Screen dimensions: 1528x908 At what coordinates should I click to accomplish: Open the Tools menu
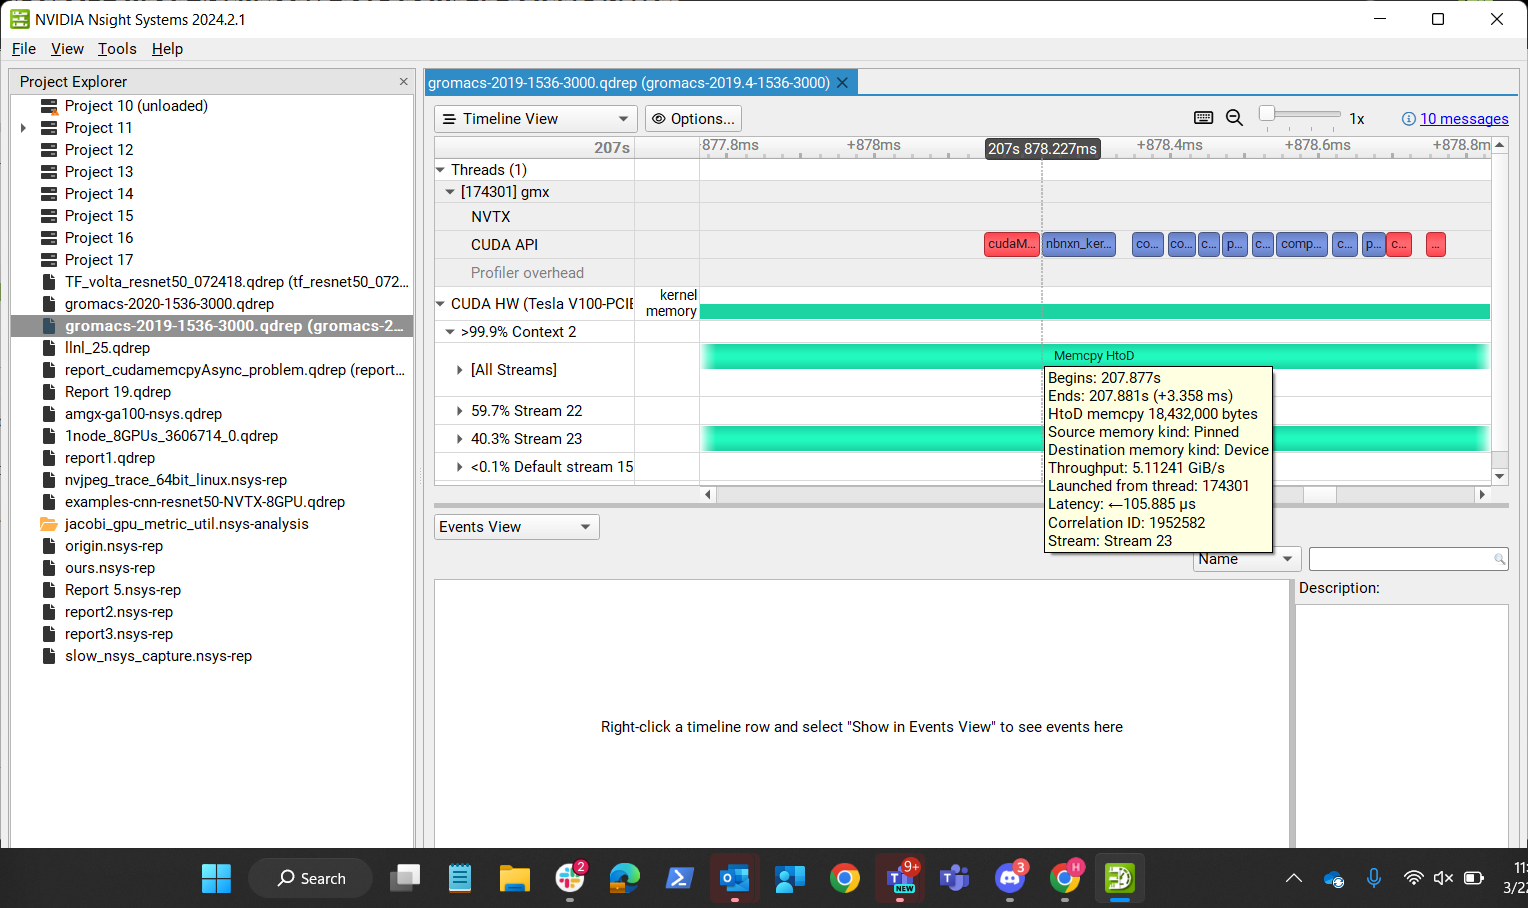point(117,48)
